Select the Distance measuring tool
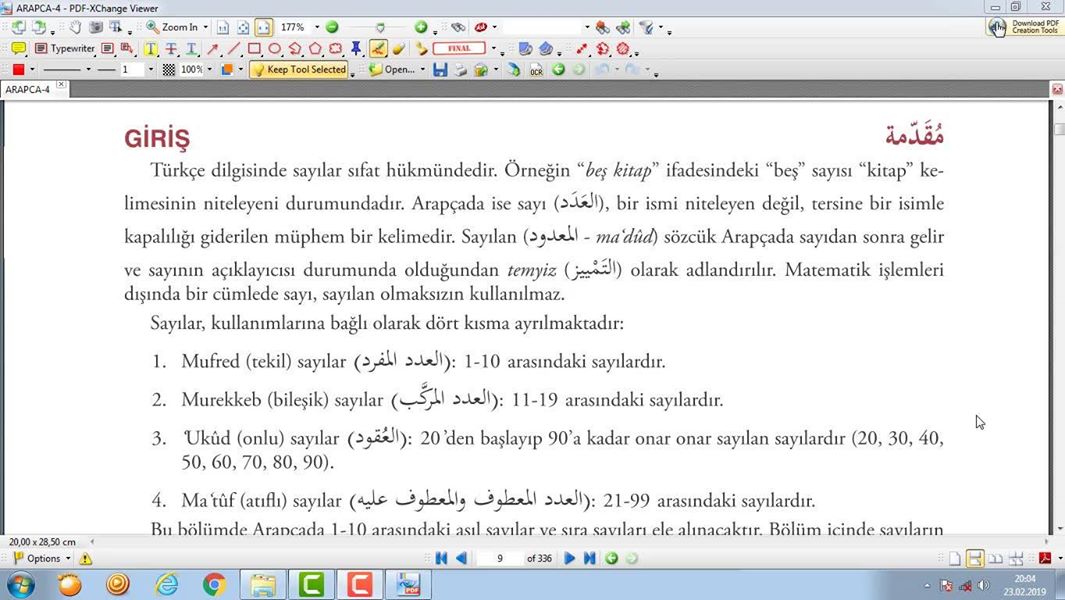The image size is (1065, 600). 581,49
